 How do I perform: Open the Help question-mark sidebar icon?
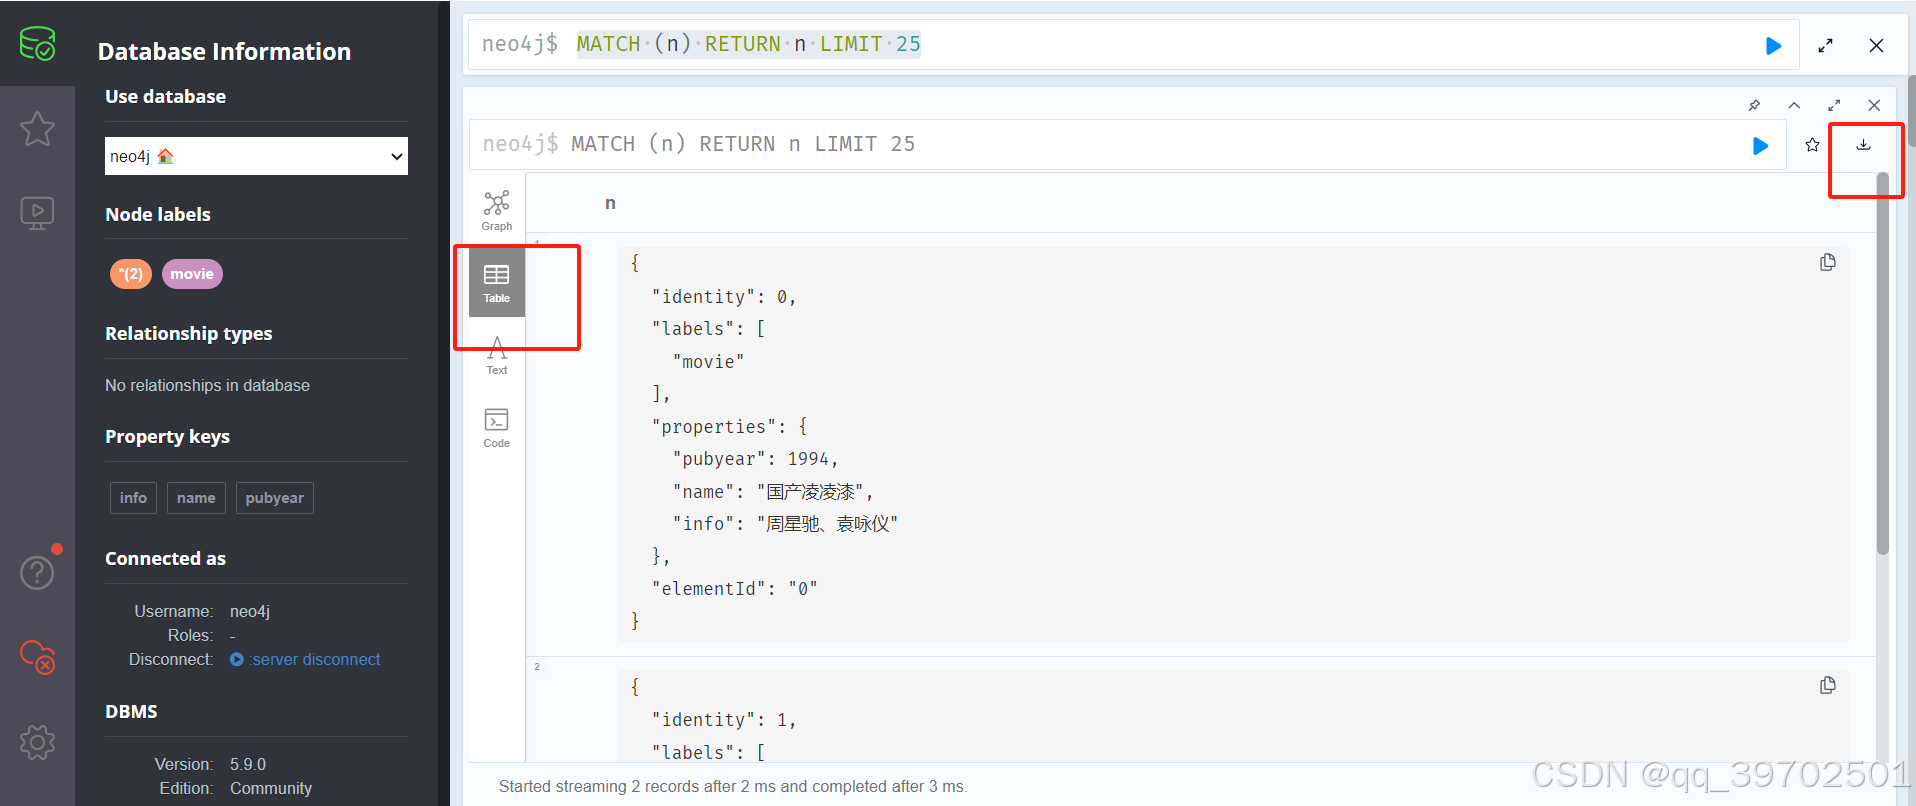(37, 573)
